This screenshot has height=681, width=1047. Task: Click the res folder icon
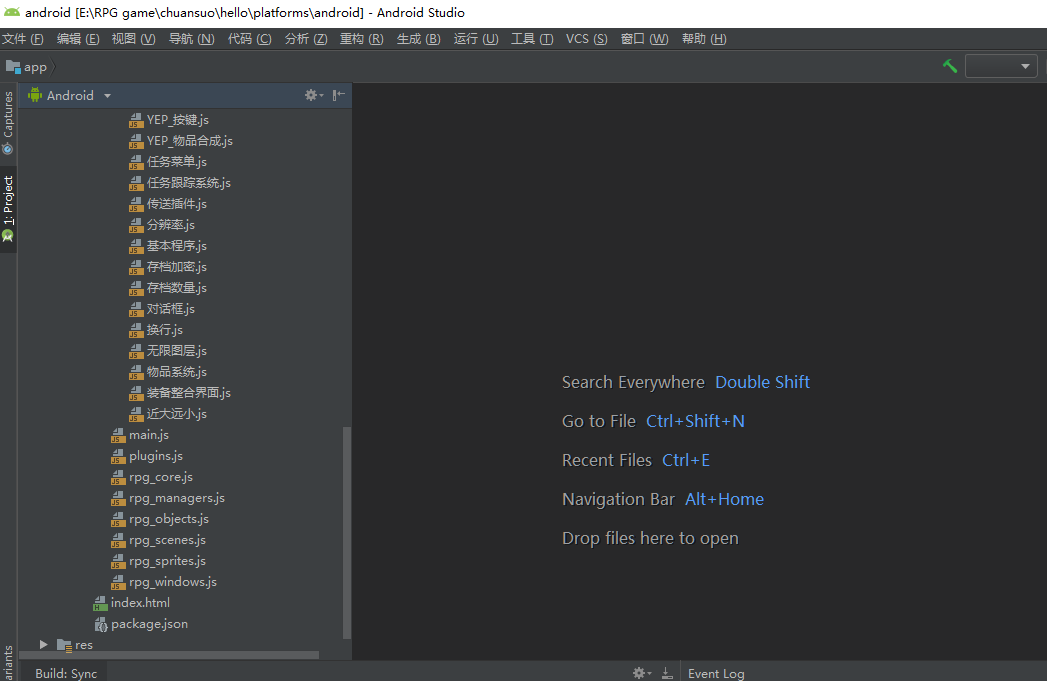(x=64, y=645)
